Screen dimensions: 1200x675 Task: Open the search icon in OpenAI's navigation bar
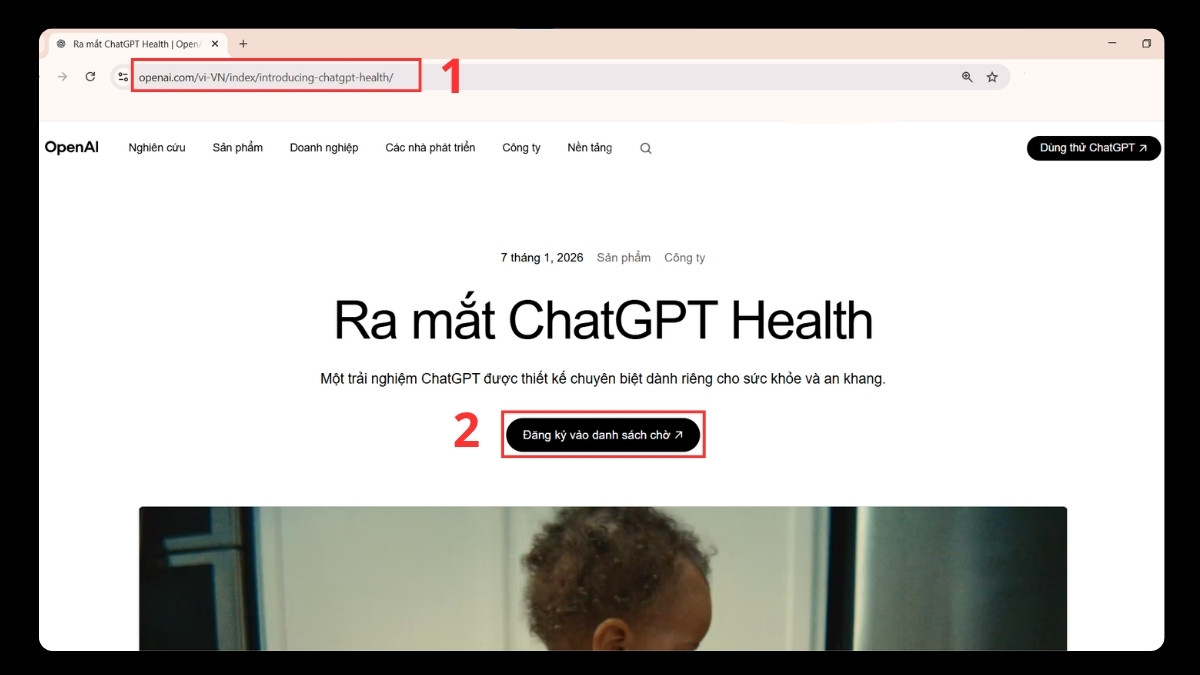645,147
